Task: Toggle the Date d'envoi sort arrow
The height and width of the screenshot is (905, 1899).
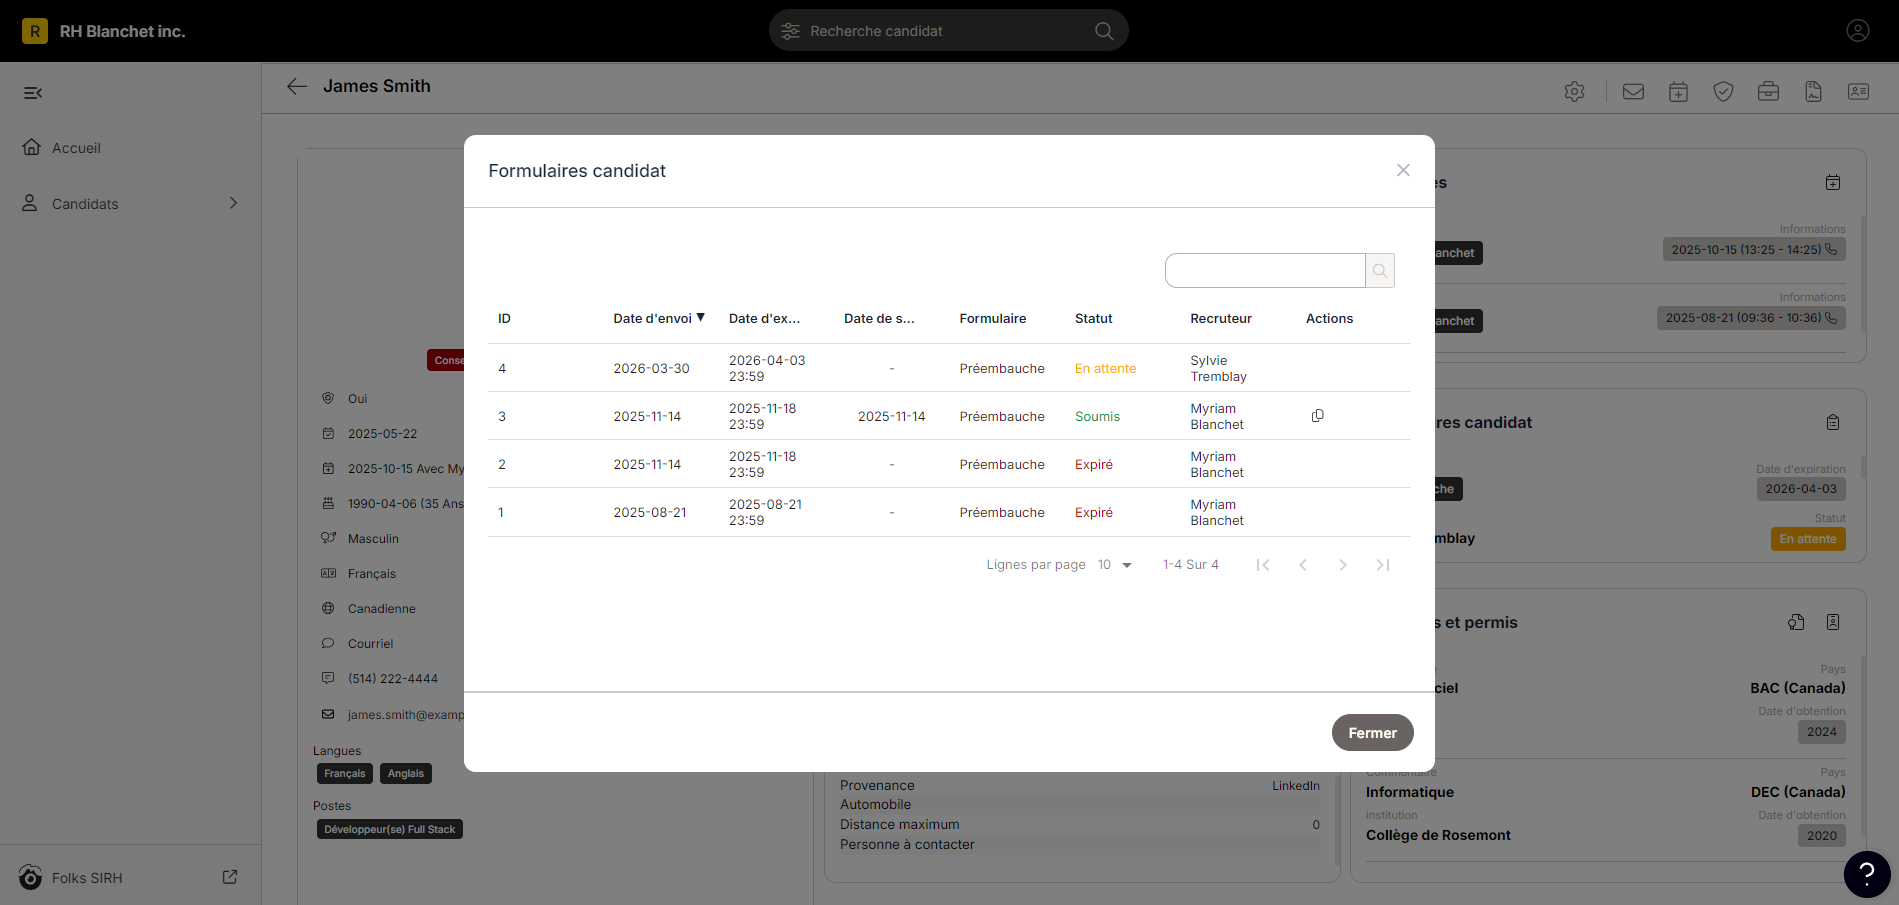Action: pos(701,318)
